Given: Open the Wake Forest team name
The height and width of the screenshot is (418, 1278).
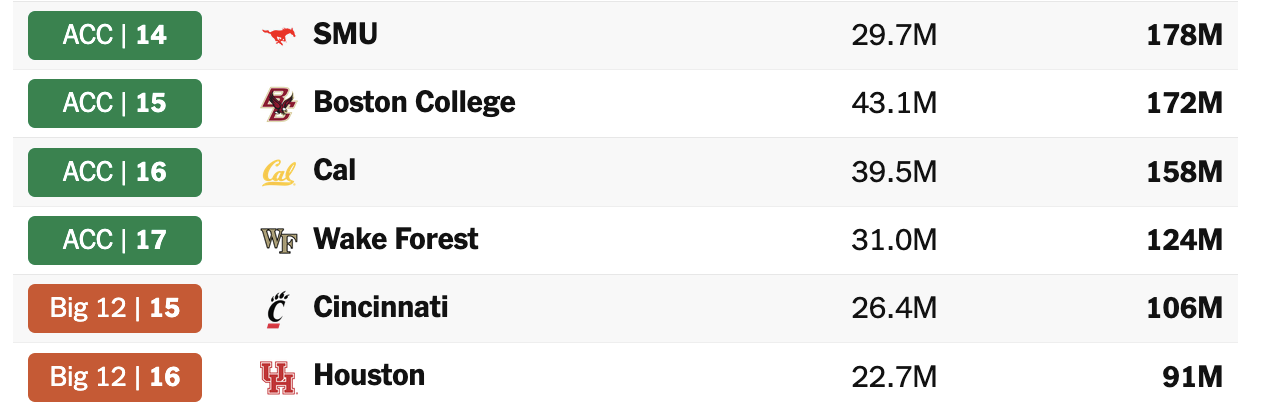Looking at the screenshot, I should (396, 239).
